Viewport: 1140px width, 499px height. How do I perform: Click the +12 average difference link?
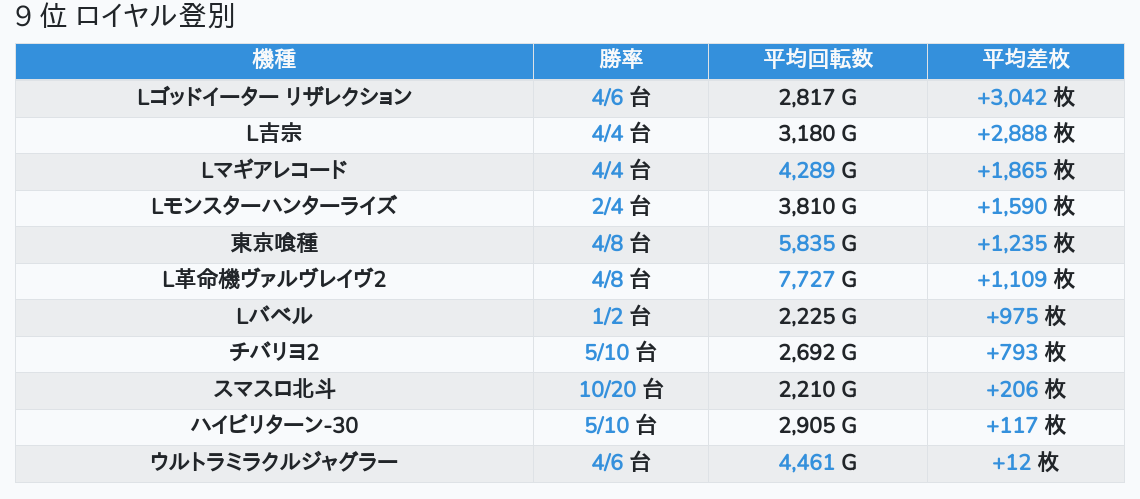click(x=1011, y=463)
